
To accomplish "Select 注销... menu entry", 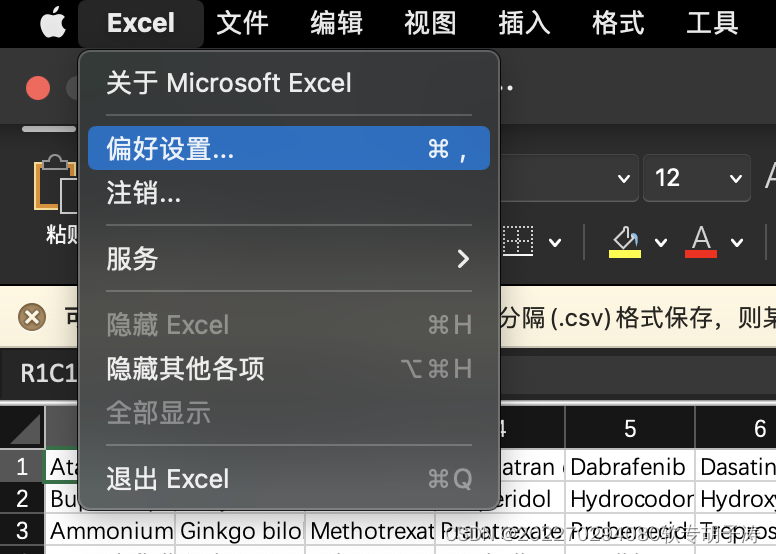I will (289, 192).
